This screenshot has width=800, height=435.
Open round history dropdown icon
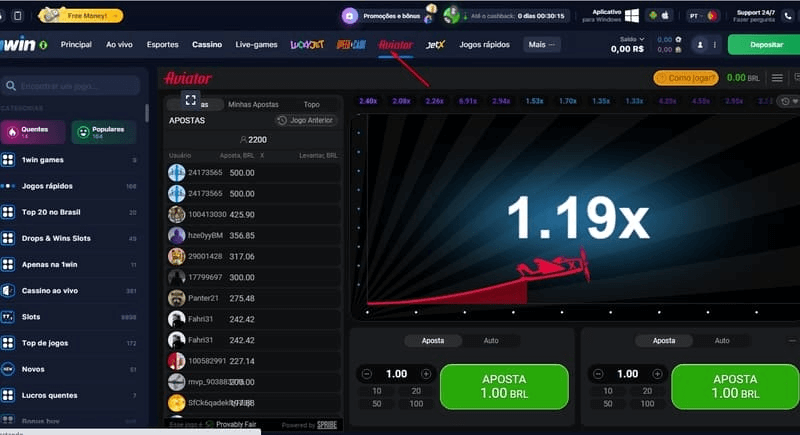(788, 101)
